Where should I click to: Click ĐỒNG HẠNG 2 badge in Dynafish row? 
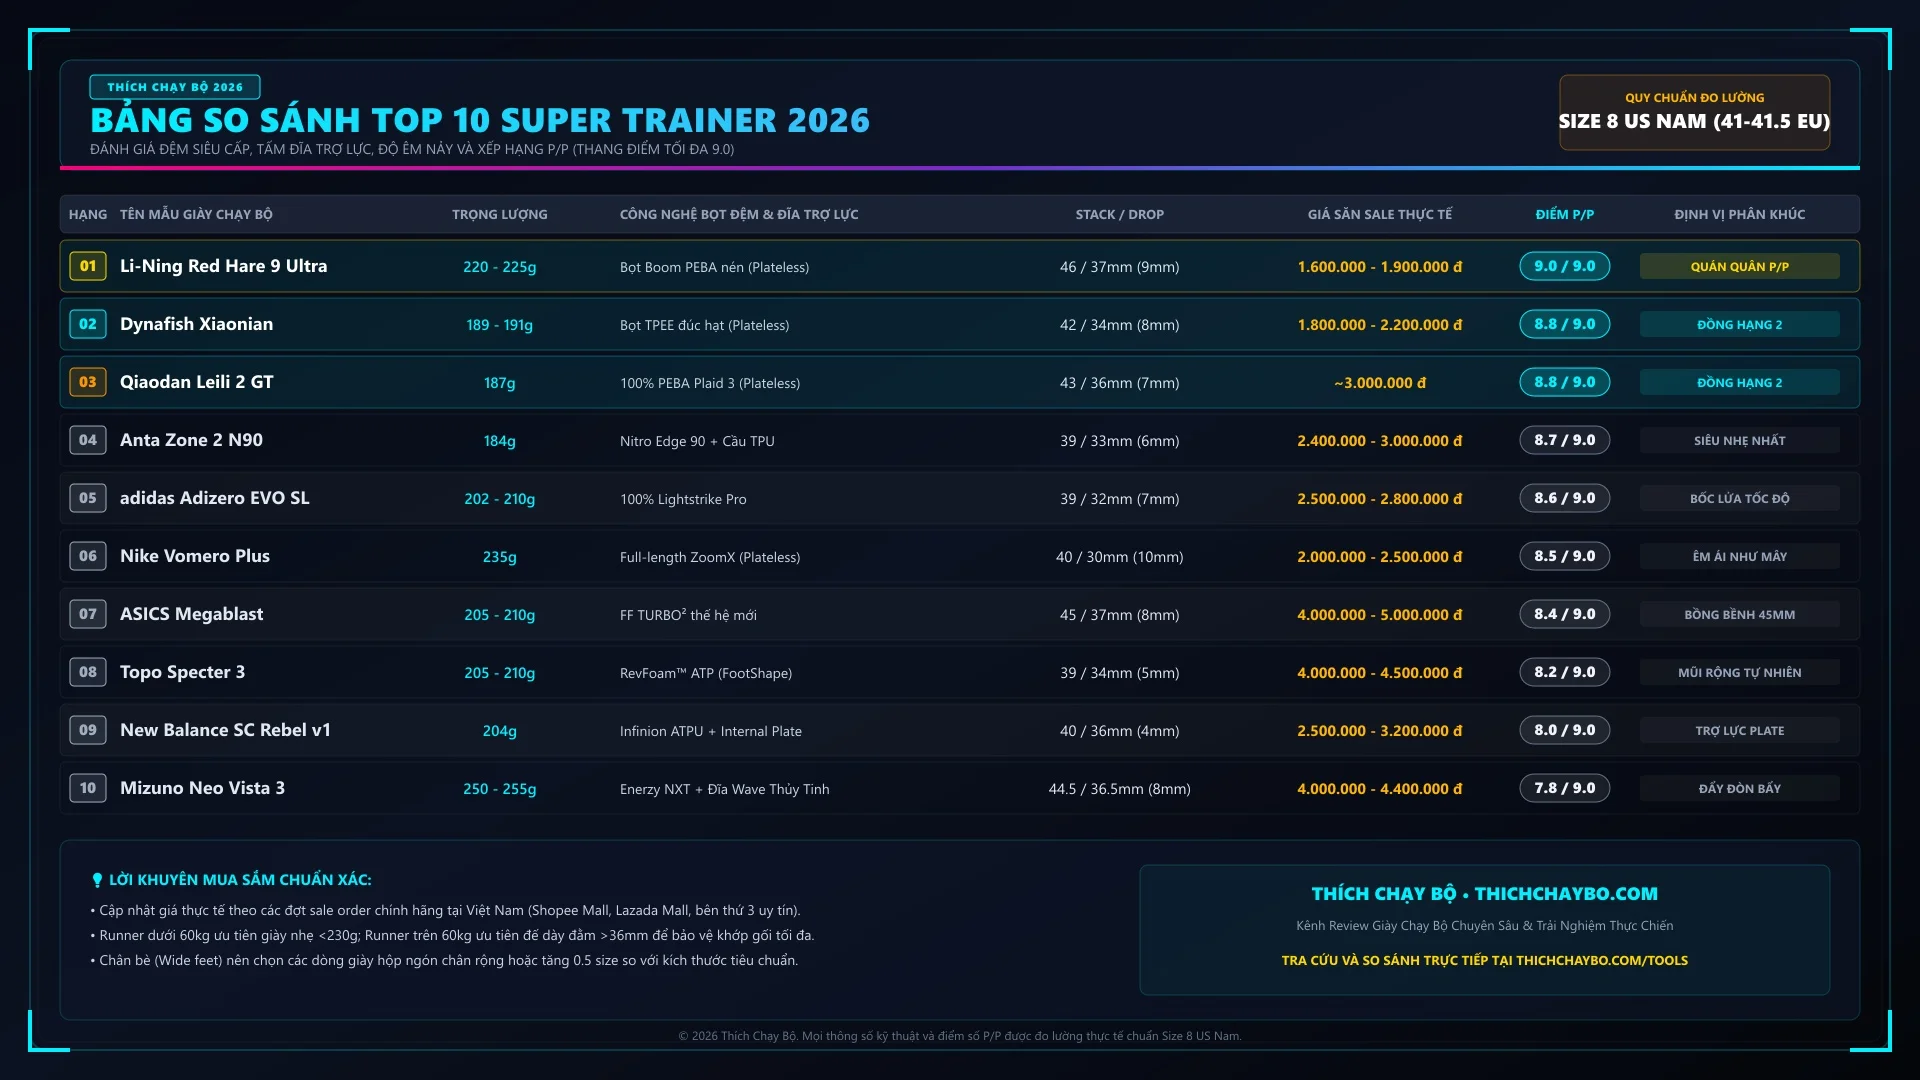coord(1739,324)
